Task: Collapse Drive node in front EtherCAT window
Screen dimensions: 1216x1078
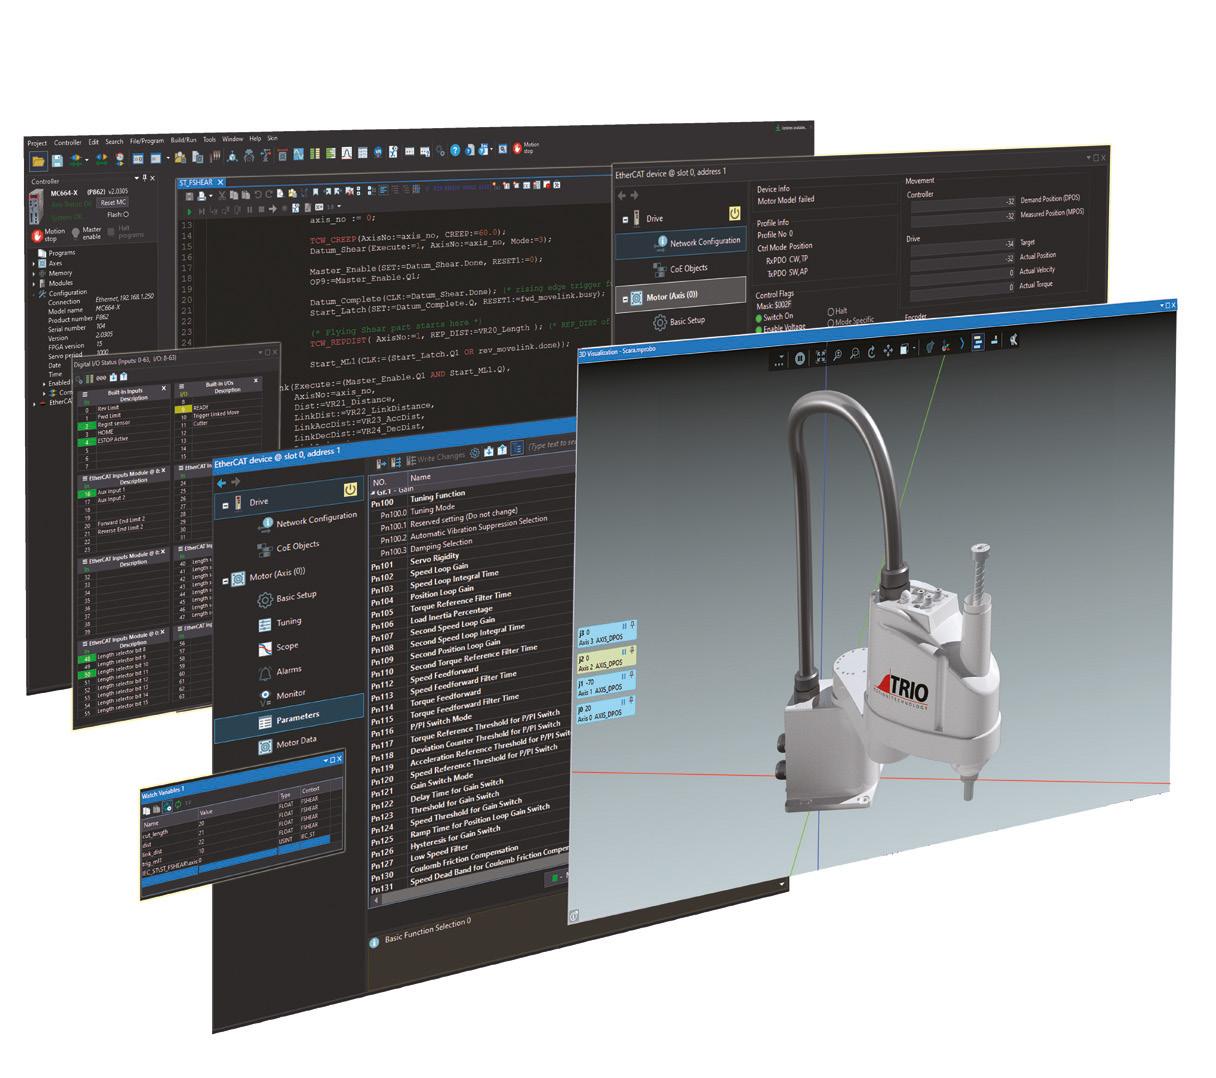Action: 225,506
